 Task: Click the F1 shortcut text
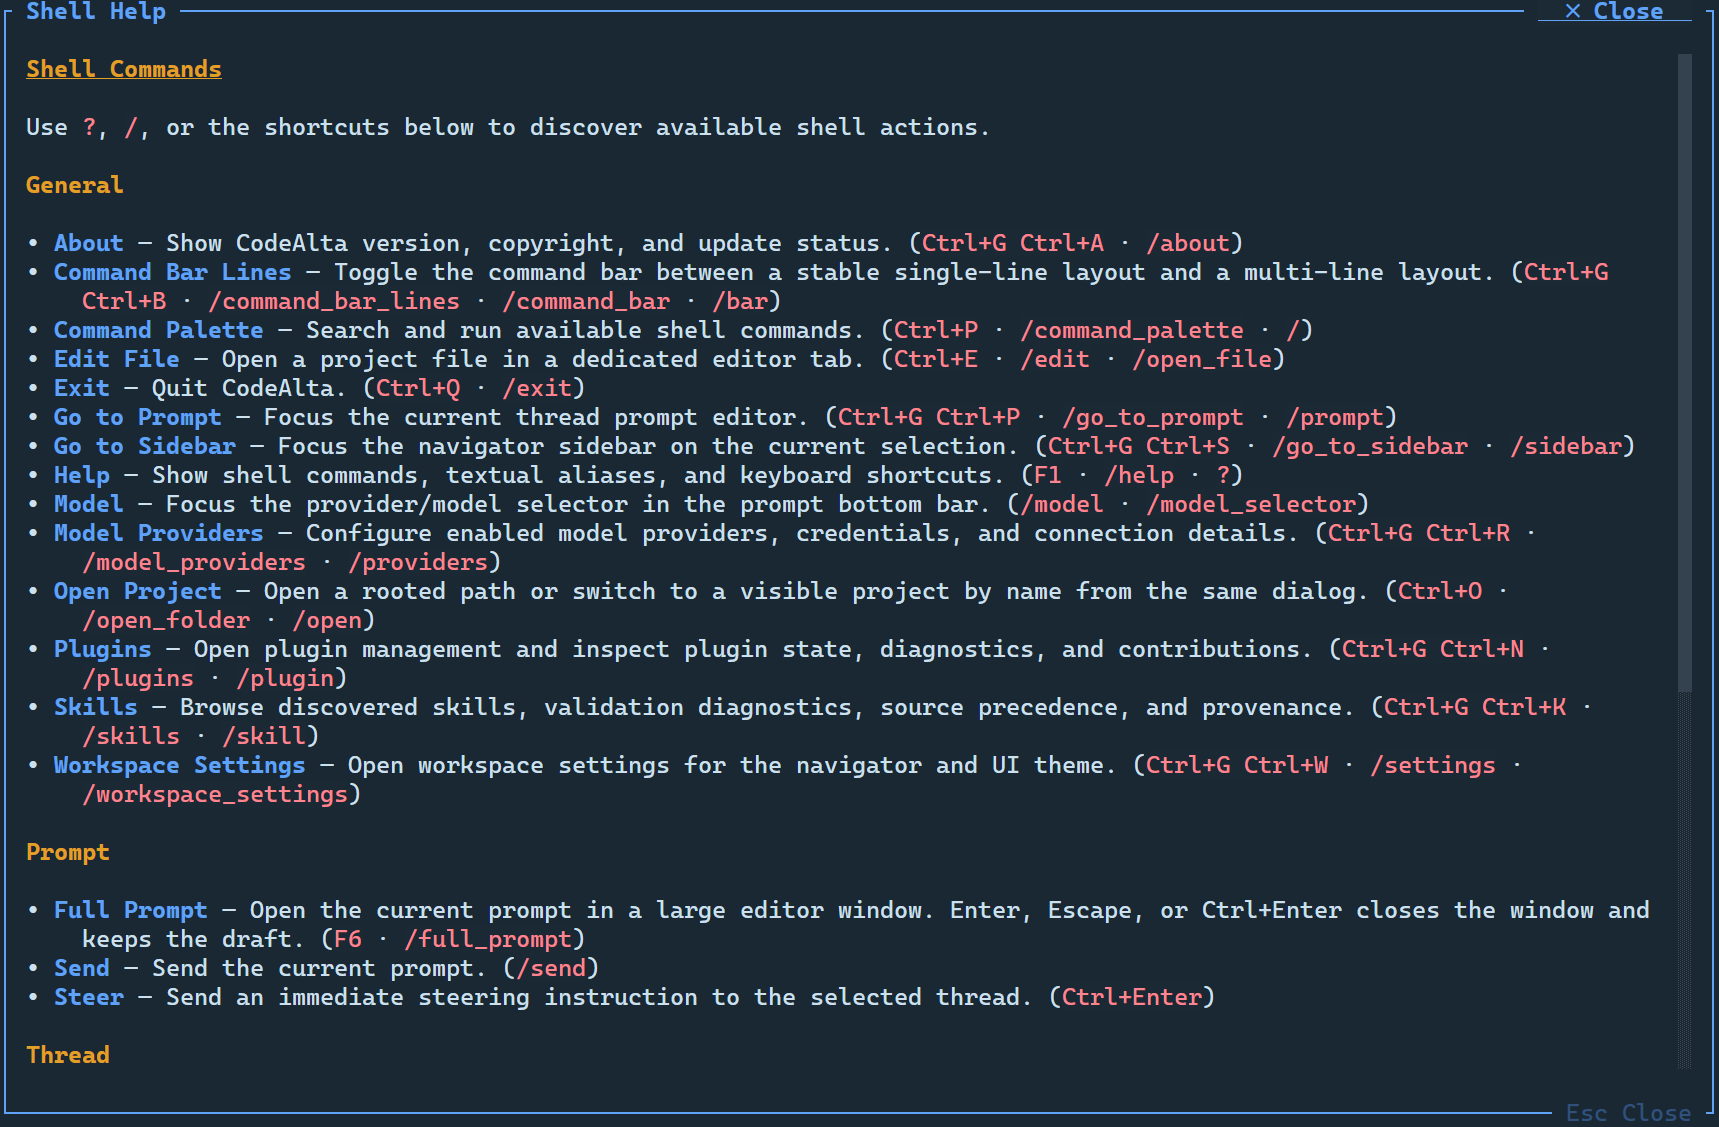tap(1048, 475)
